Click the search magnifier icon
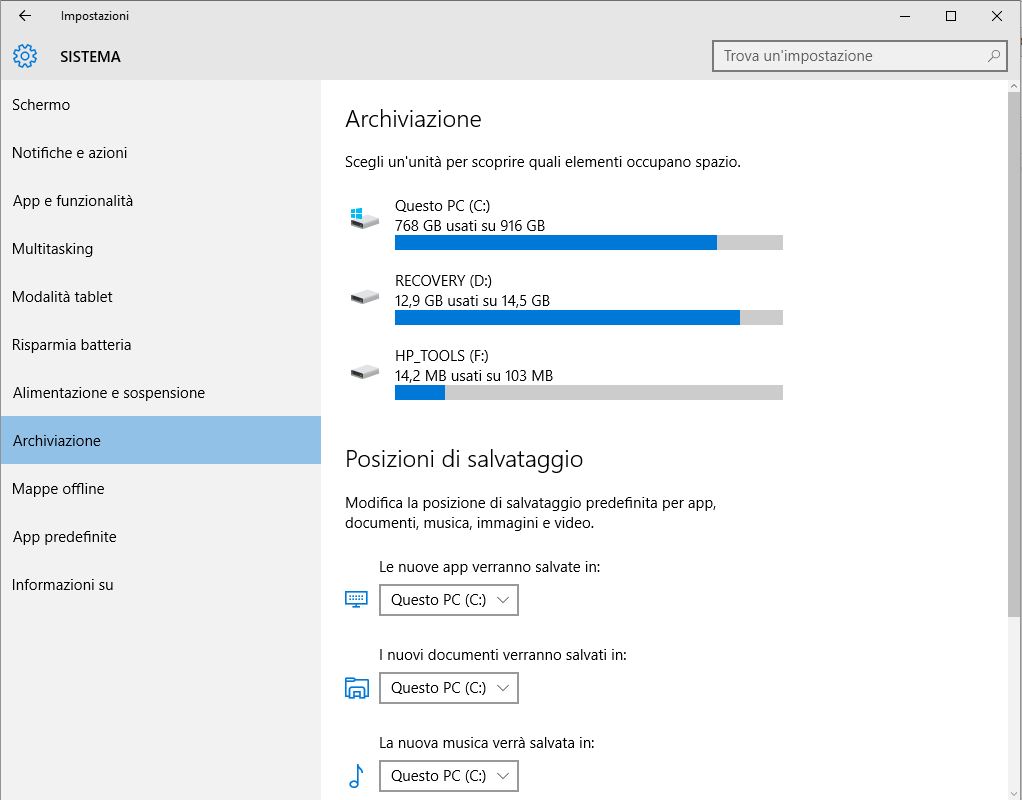This screenshot has height=800, width=1022. tap(994, 56)
